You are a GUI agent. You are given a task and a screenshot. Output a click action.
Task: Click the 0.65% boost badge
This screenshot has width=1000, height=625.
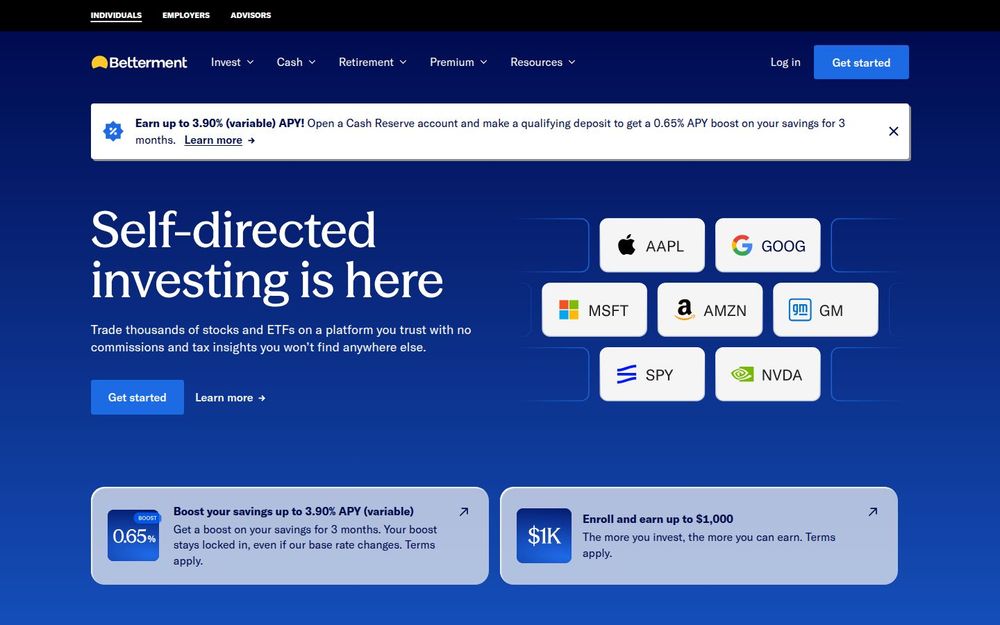pos(133,536)
